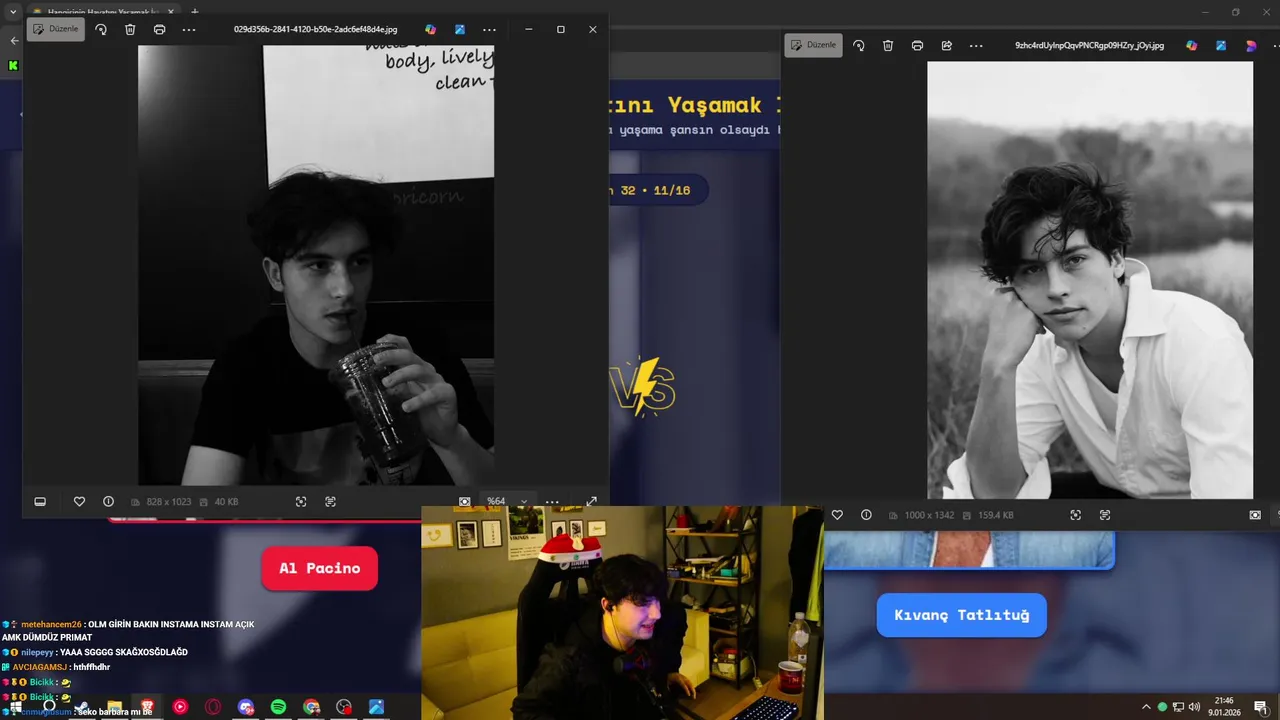Show hidden system tray icons
The image size is (1280, 720).
point(1146,707)
